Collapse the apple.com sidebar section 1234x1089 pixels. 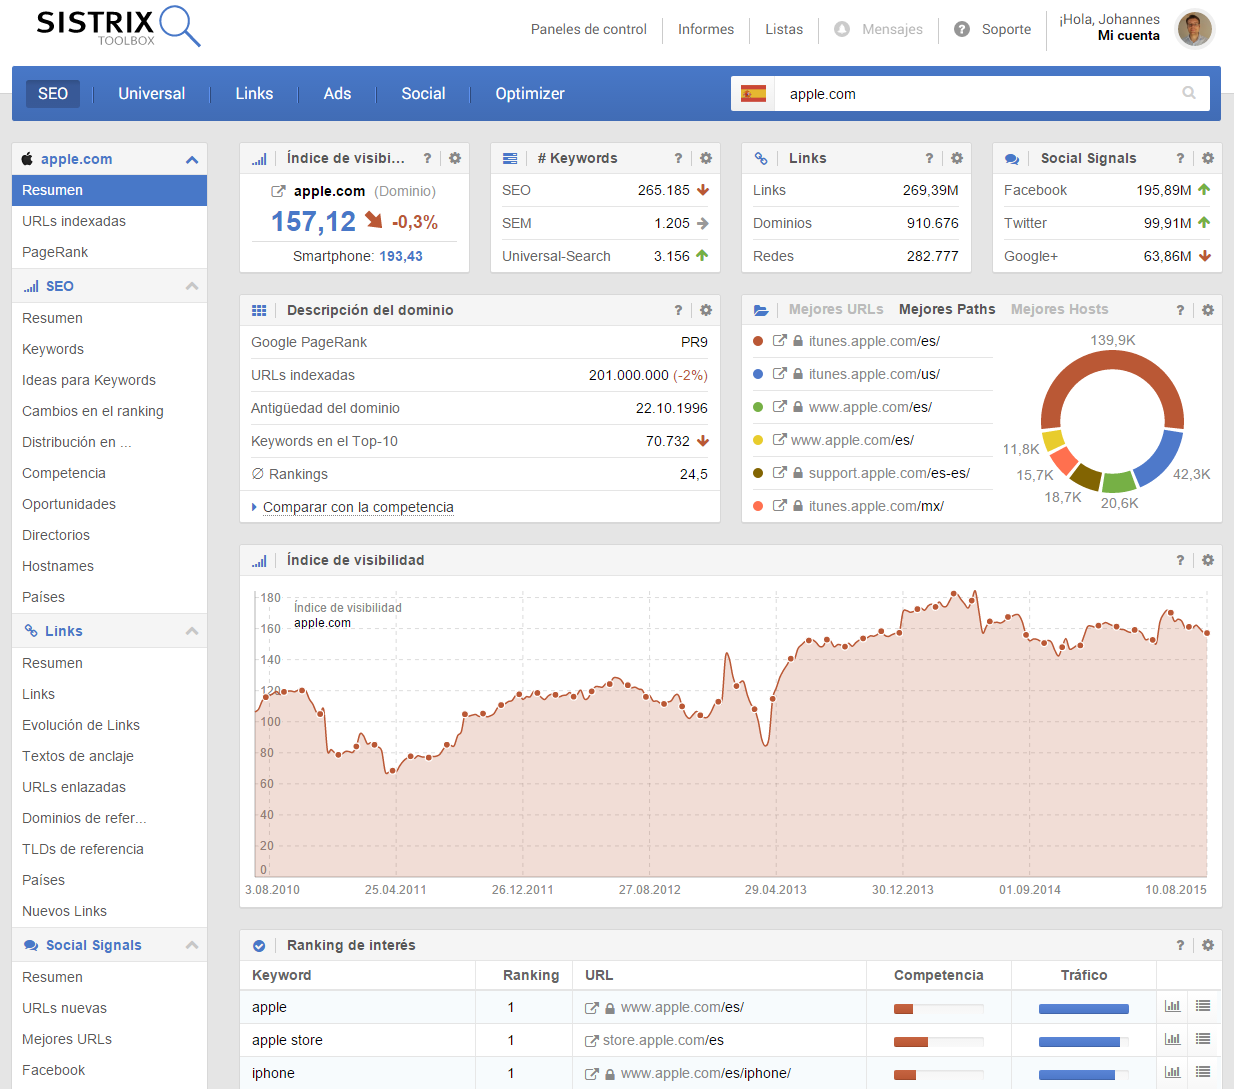pos(192,160)
